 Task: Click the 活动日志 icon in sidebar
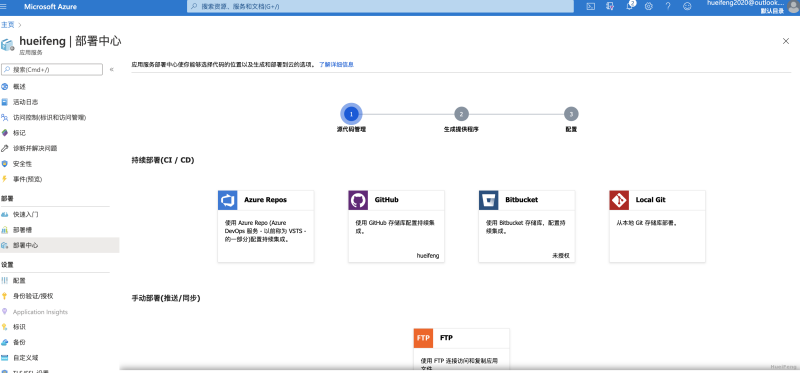click(x=5, y=102)
